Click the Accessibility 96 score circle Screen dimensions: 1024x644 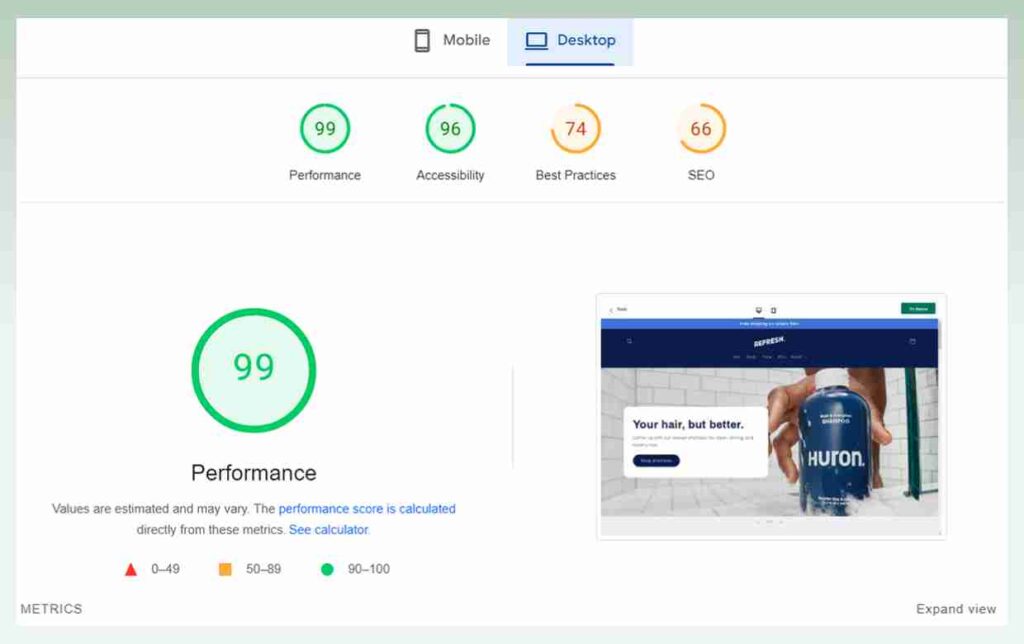(449, 128)
